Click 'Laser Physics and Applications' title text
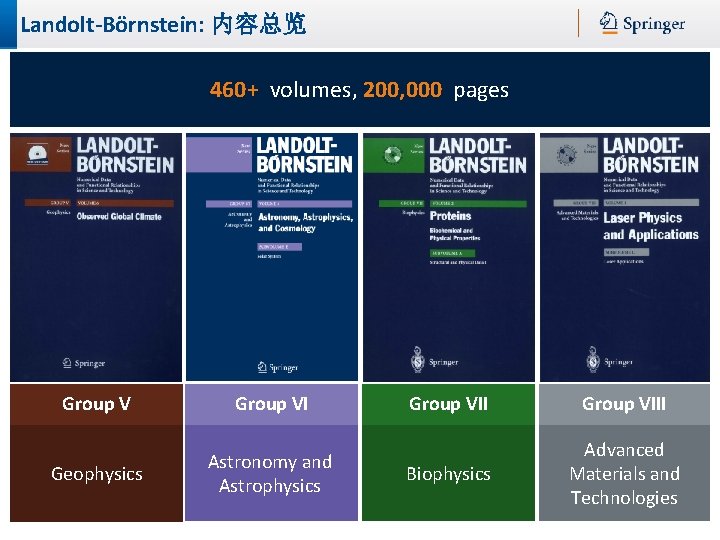This screenshot has width=720, height=540. click(x=651, y=226)
